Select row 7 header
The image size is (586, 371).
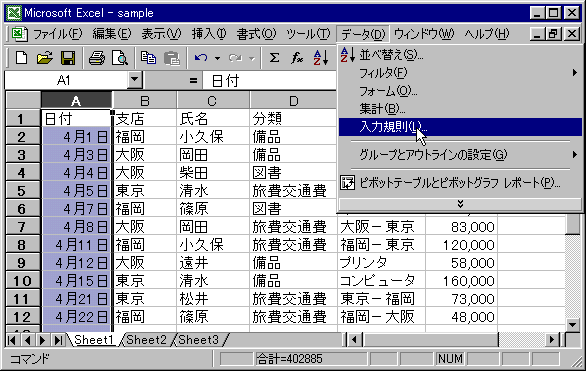[23, 227]
